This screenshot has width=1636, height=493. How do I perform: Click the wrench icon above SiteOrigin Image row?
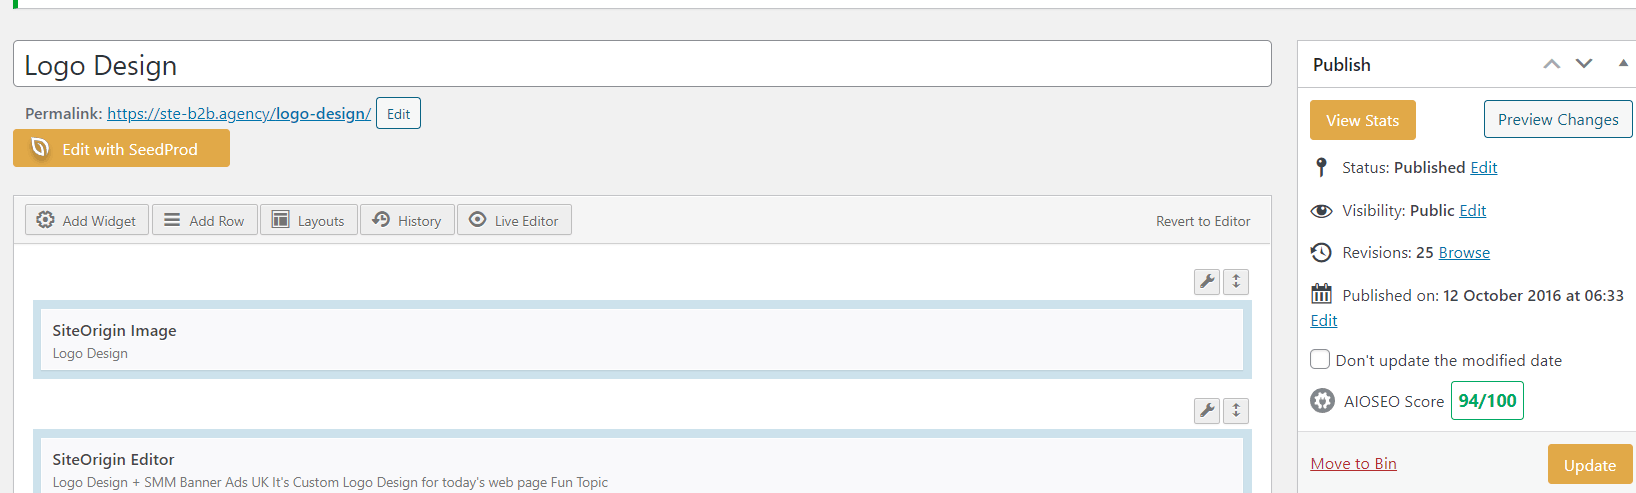click(1207, 282)
